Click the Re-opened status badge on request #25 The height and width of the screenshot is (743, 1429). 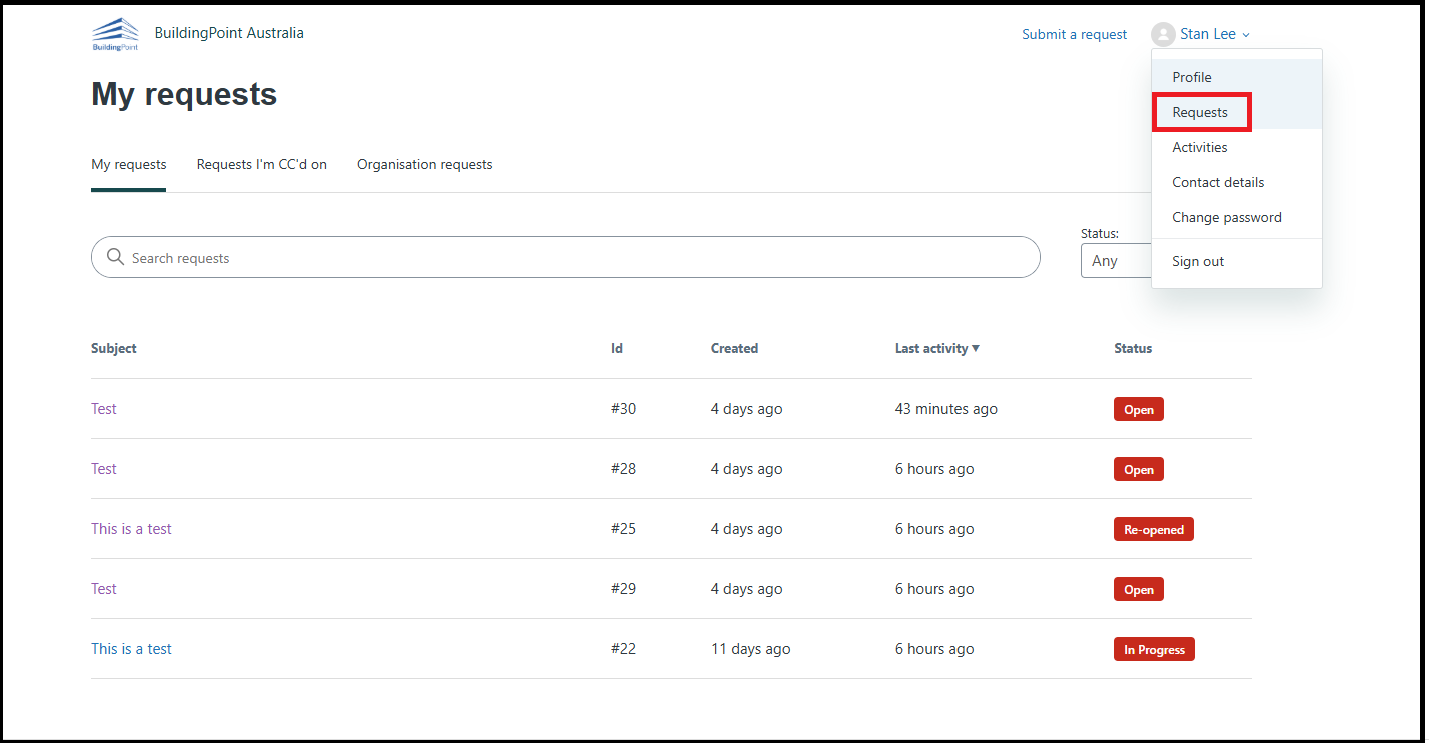click(x=1153, y=528)
